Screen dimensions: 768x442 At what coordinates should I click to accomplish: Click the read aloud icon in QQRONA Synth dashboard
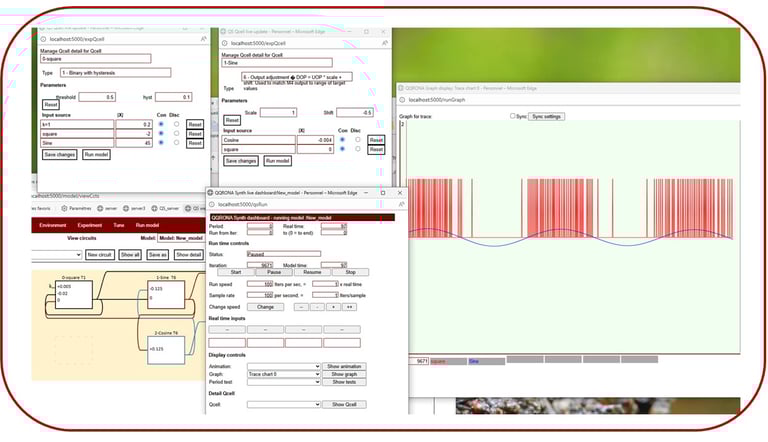click(x=401, y=204)
